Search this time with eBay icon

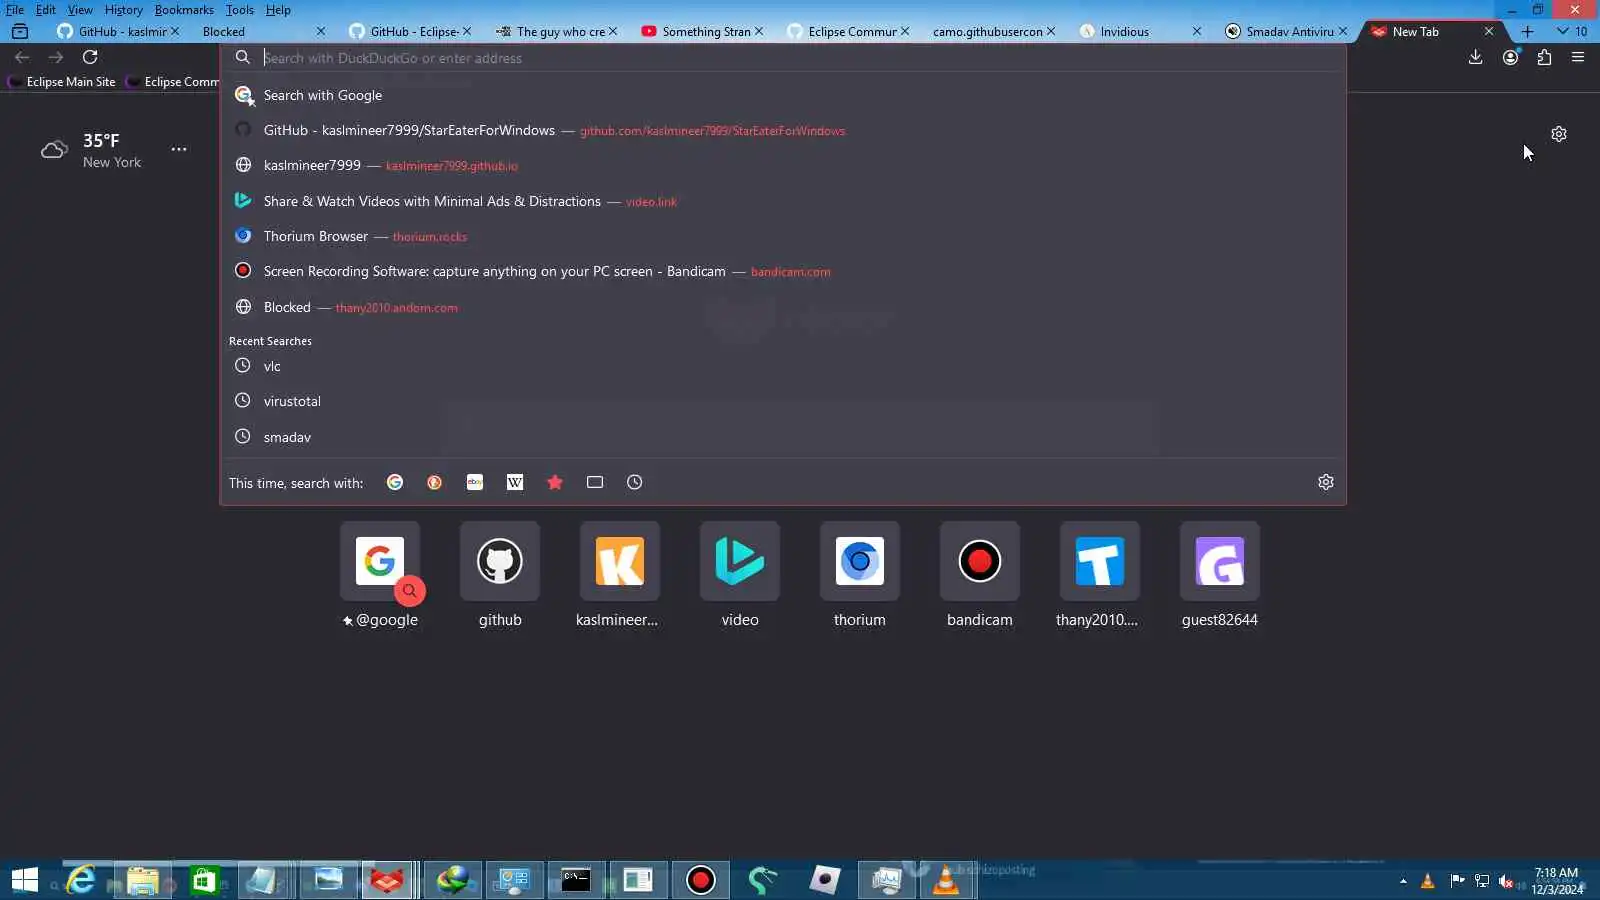(475, 482)
